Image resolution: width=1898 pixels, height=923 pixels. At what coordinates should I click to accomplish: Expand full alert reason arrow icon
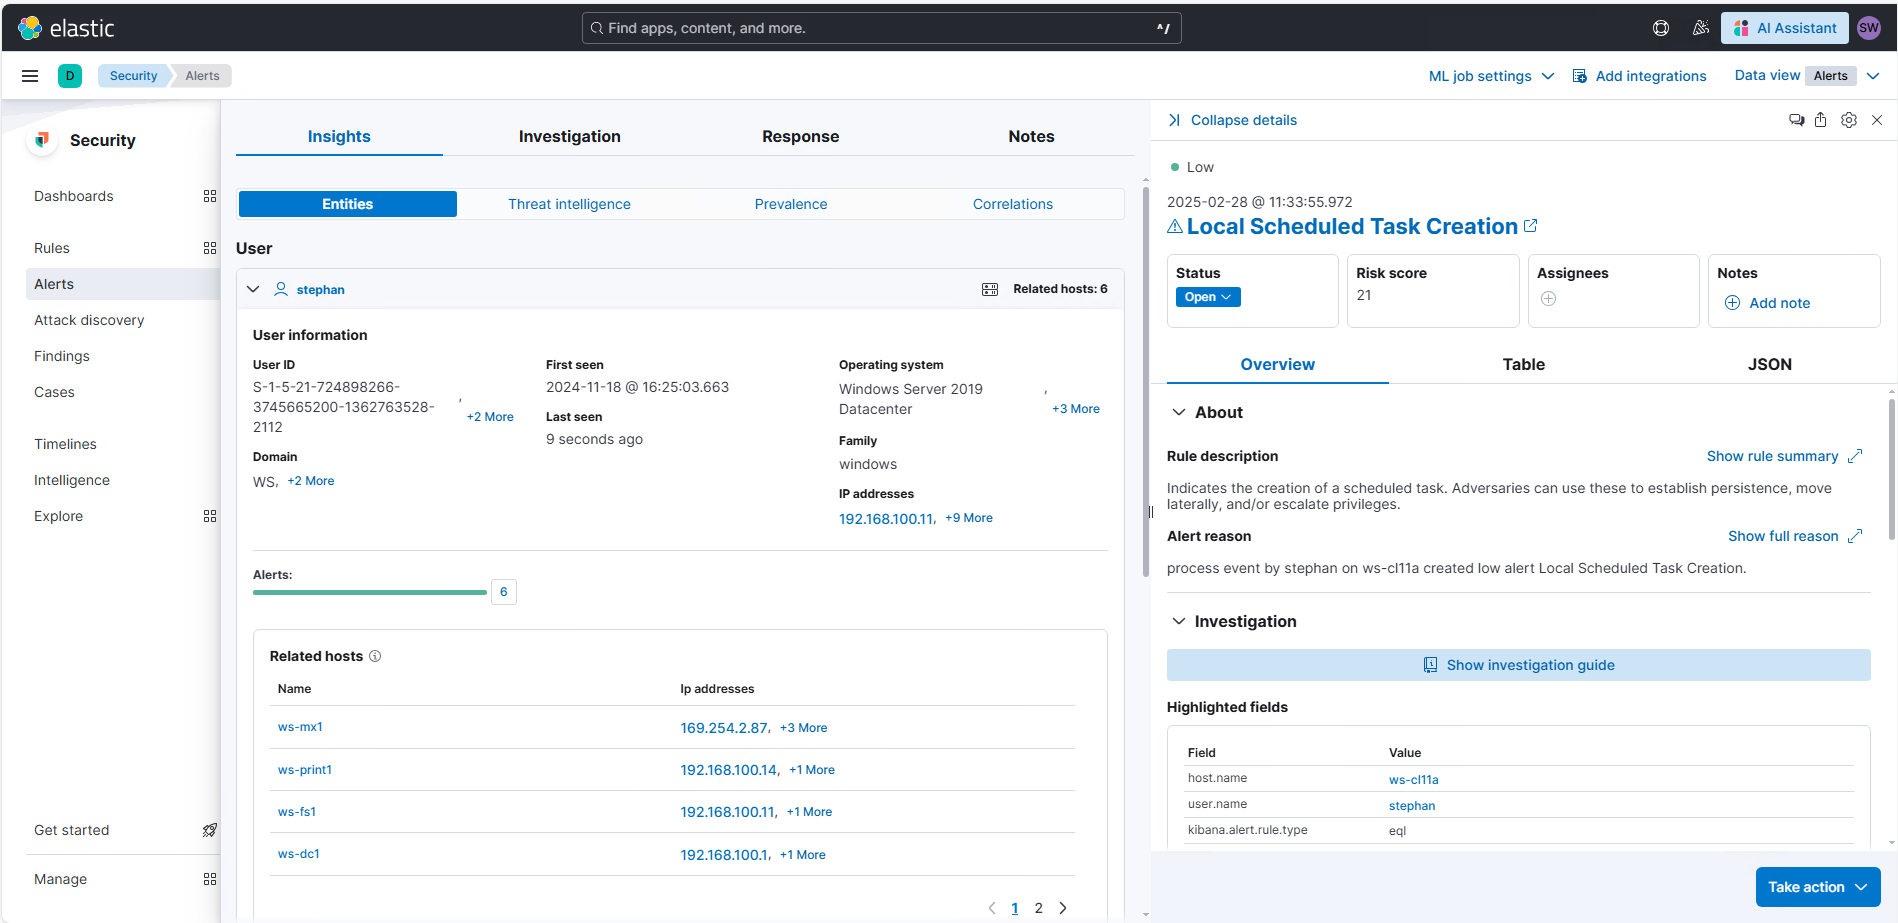point(1855,536)
